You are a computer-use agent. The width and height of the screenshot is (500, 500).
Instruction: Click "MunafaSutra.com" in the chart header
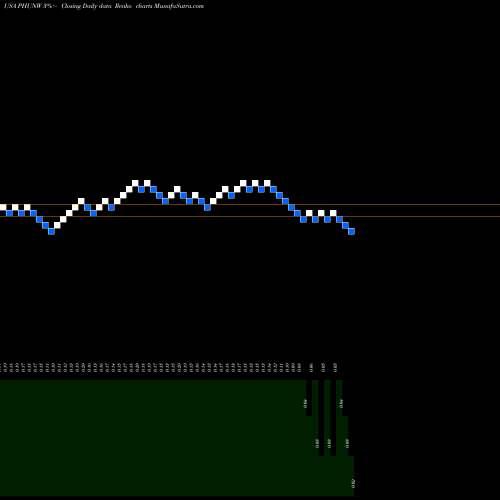(179, 6)
